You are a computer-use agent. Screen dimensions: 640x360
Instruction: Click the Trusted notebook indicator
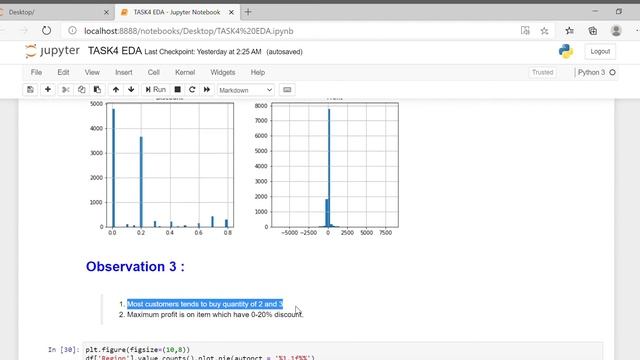coord(542,72)
